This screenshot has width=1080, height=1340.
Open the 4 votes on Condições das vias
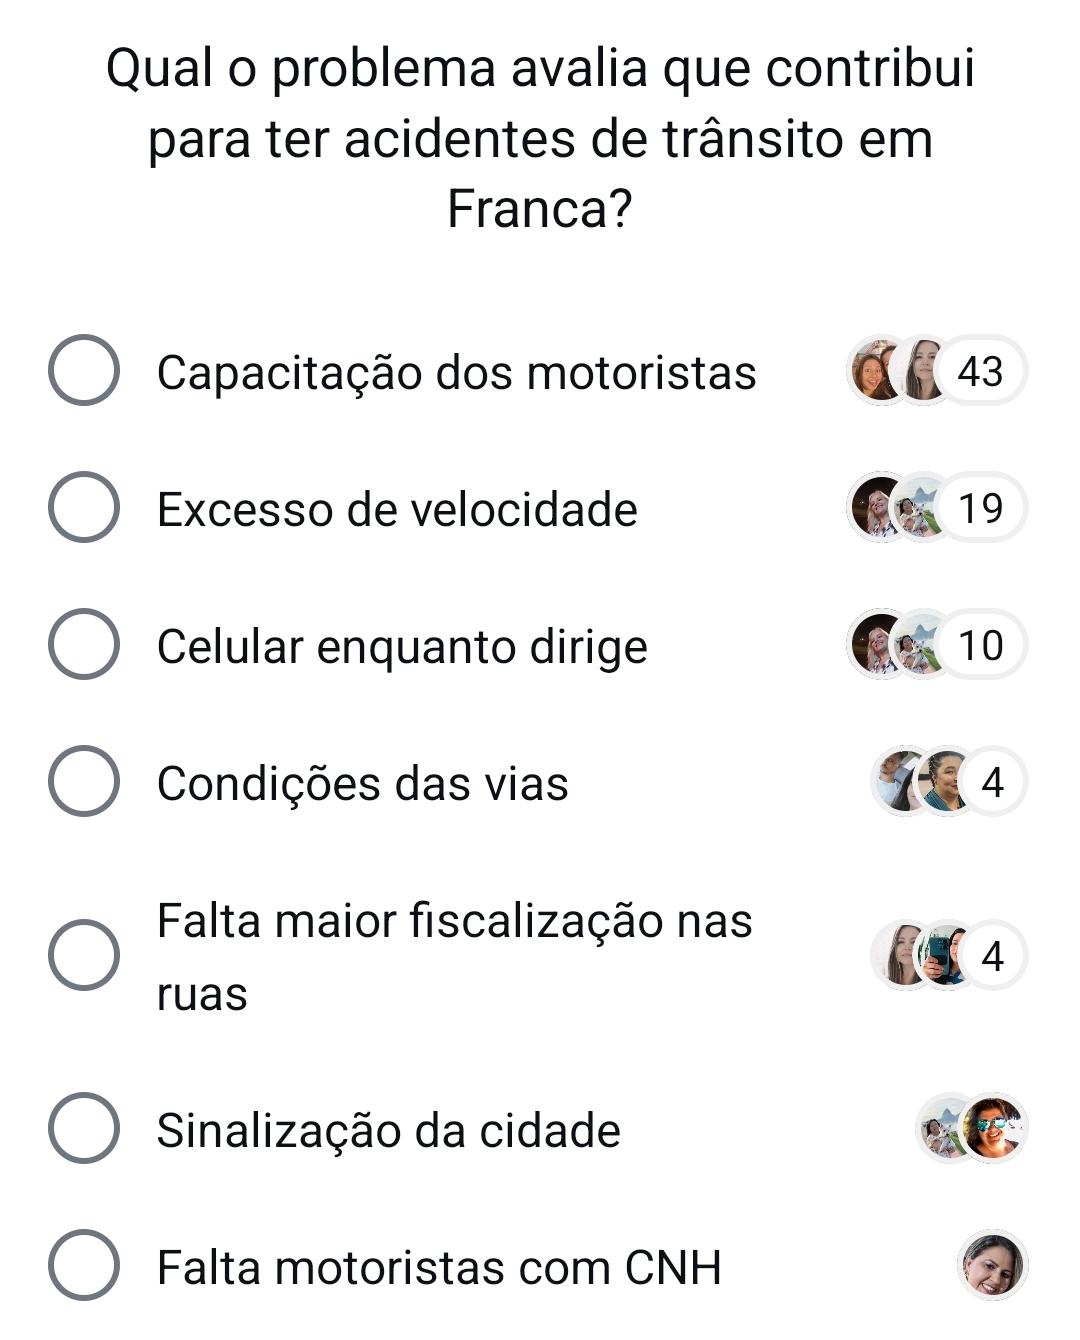992,781
